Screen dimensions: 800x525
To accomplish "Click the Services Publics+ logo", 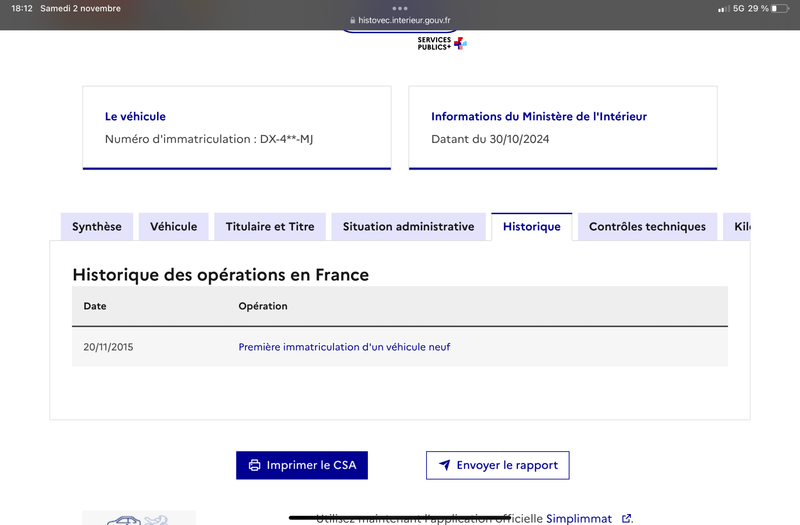I will (x=442, y=43).
